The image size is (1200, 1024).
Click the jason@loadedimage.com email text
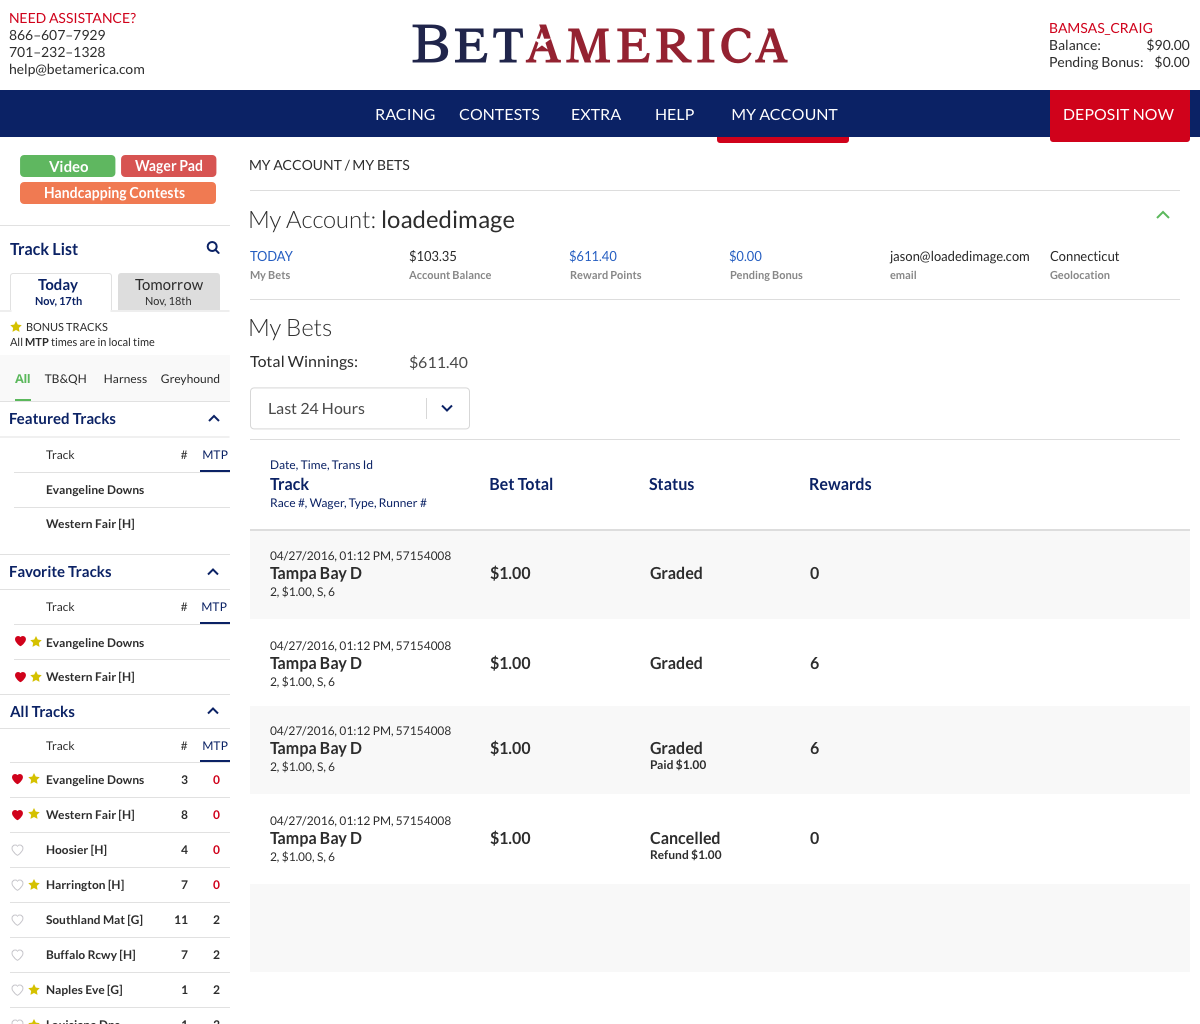click(959, 256)
